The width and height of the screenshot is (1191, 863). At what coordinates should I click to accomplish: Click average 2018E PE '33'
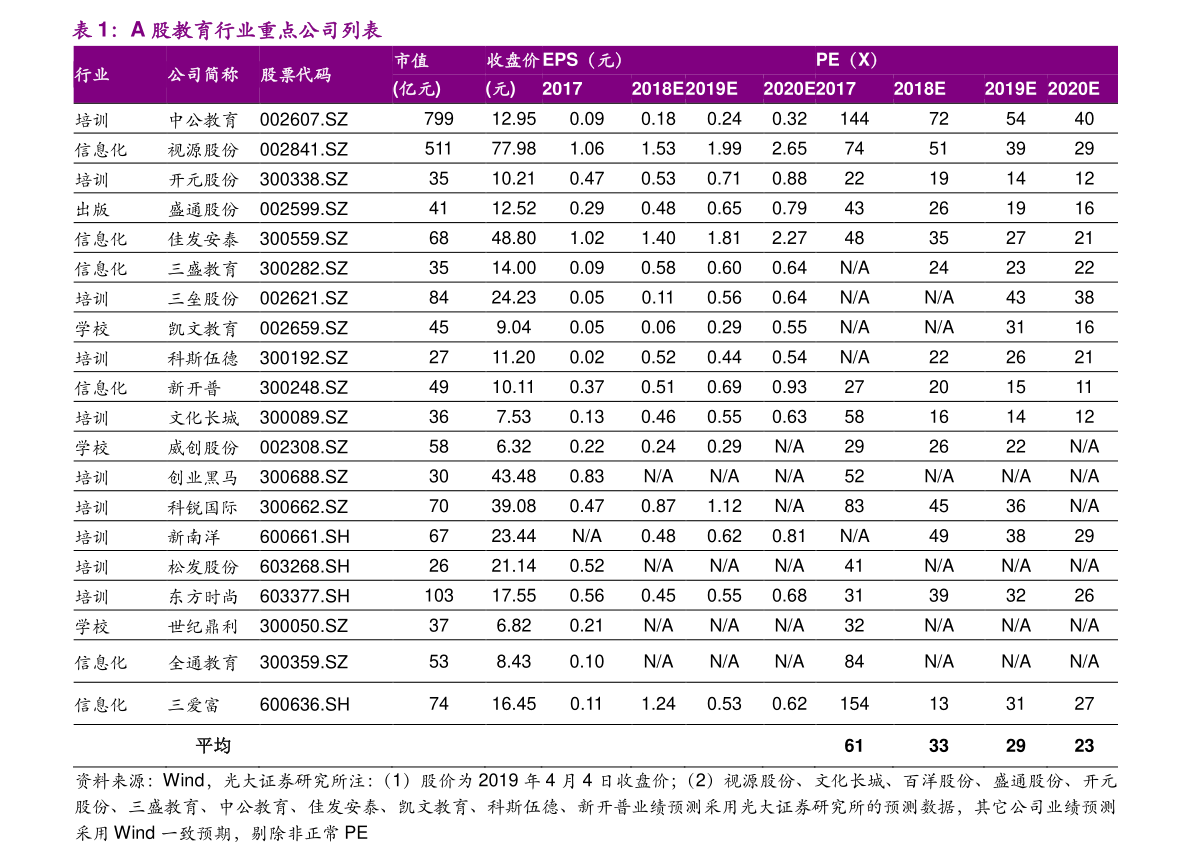(x=939, y=746)
